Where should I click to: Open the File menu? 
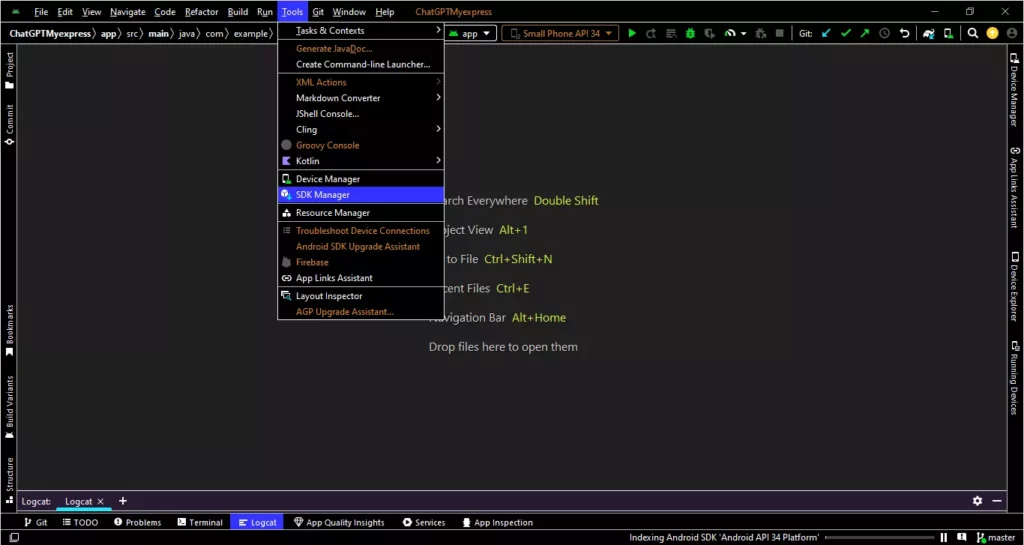(40, 12)
